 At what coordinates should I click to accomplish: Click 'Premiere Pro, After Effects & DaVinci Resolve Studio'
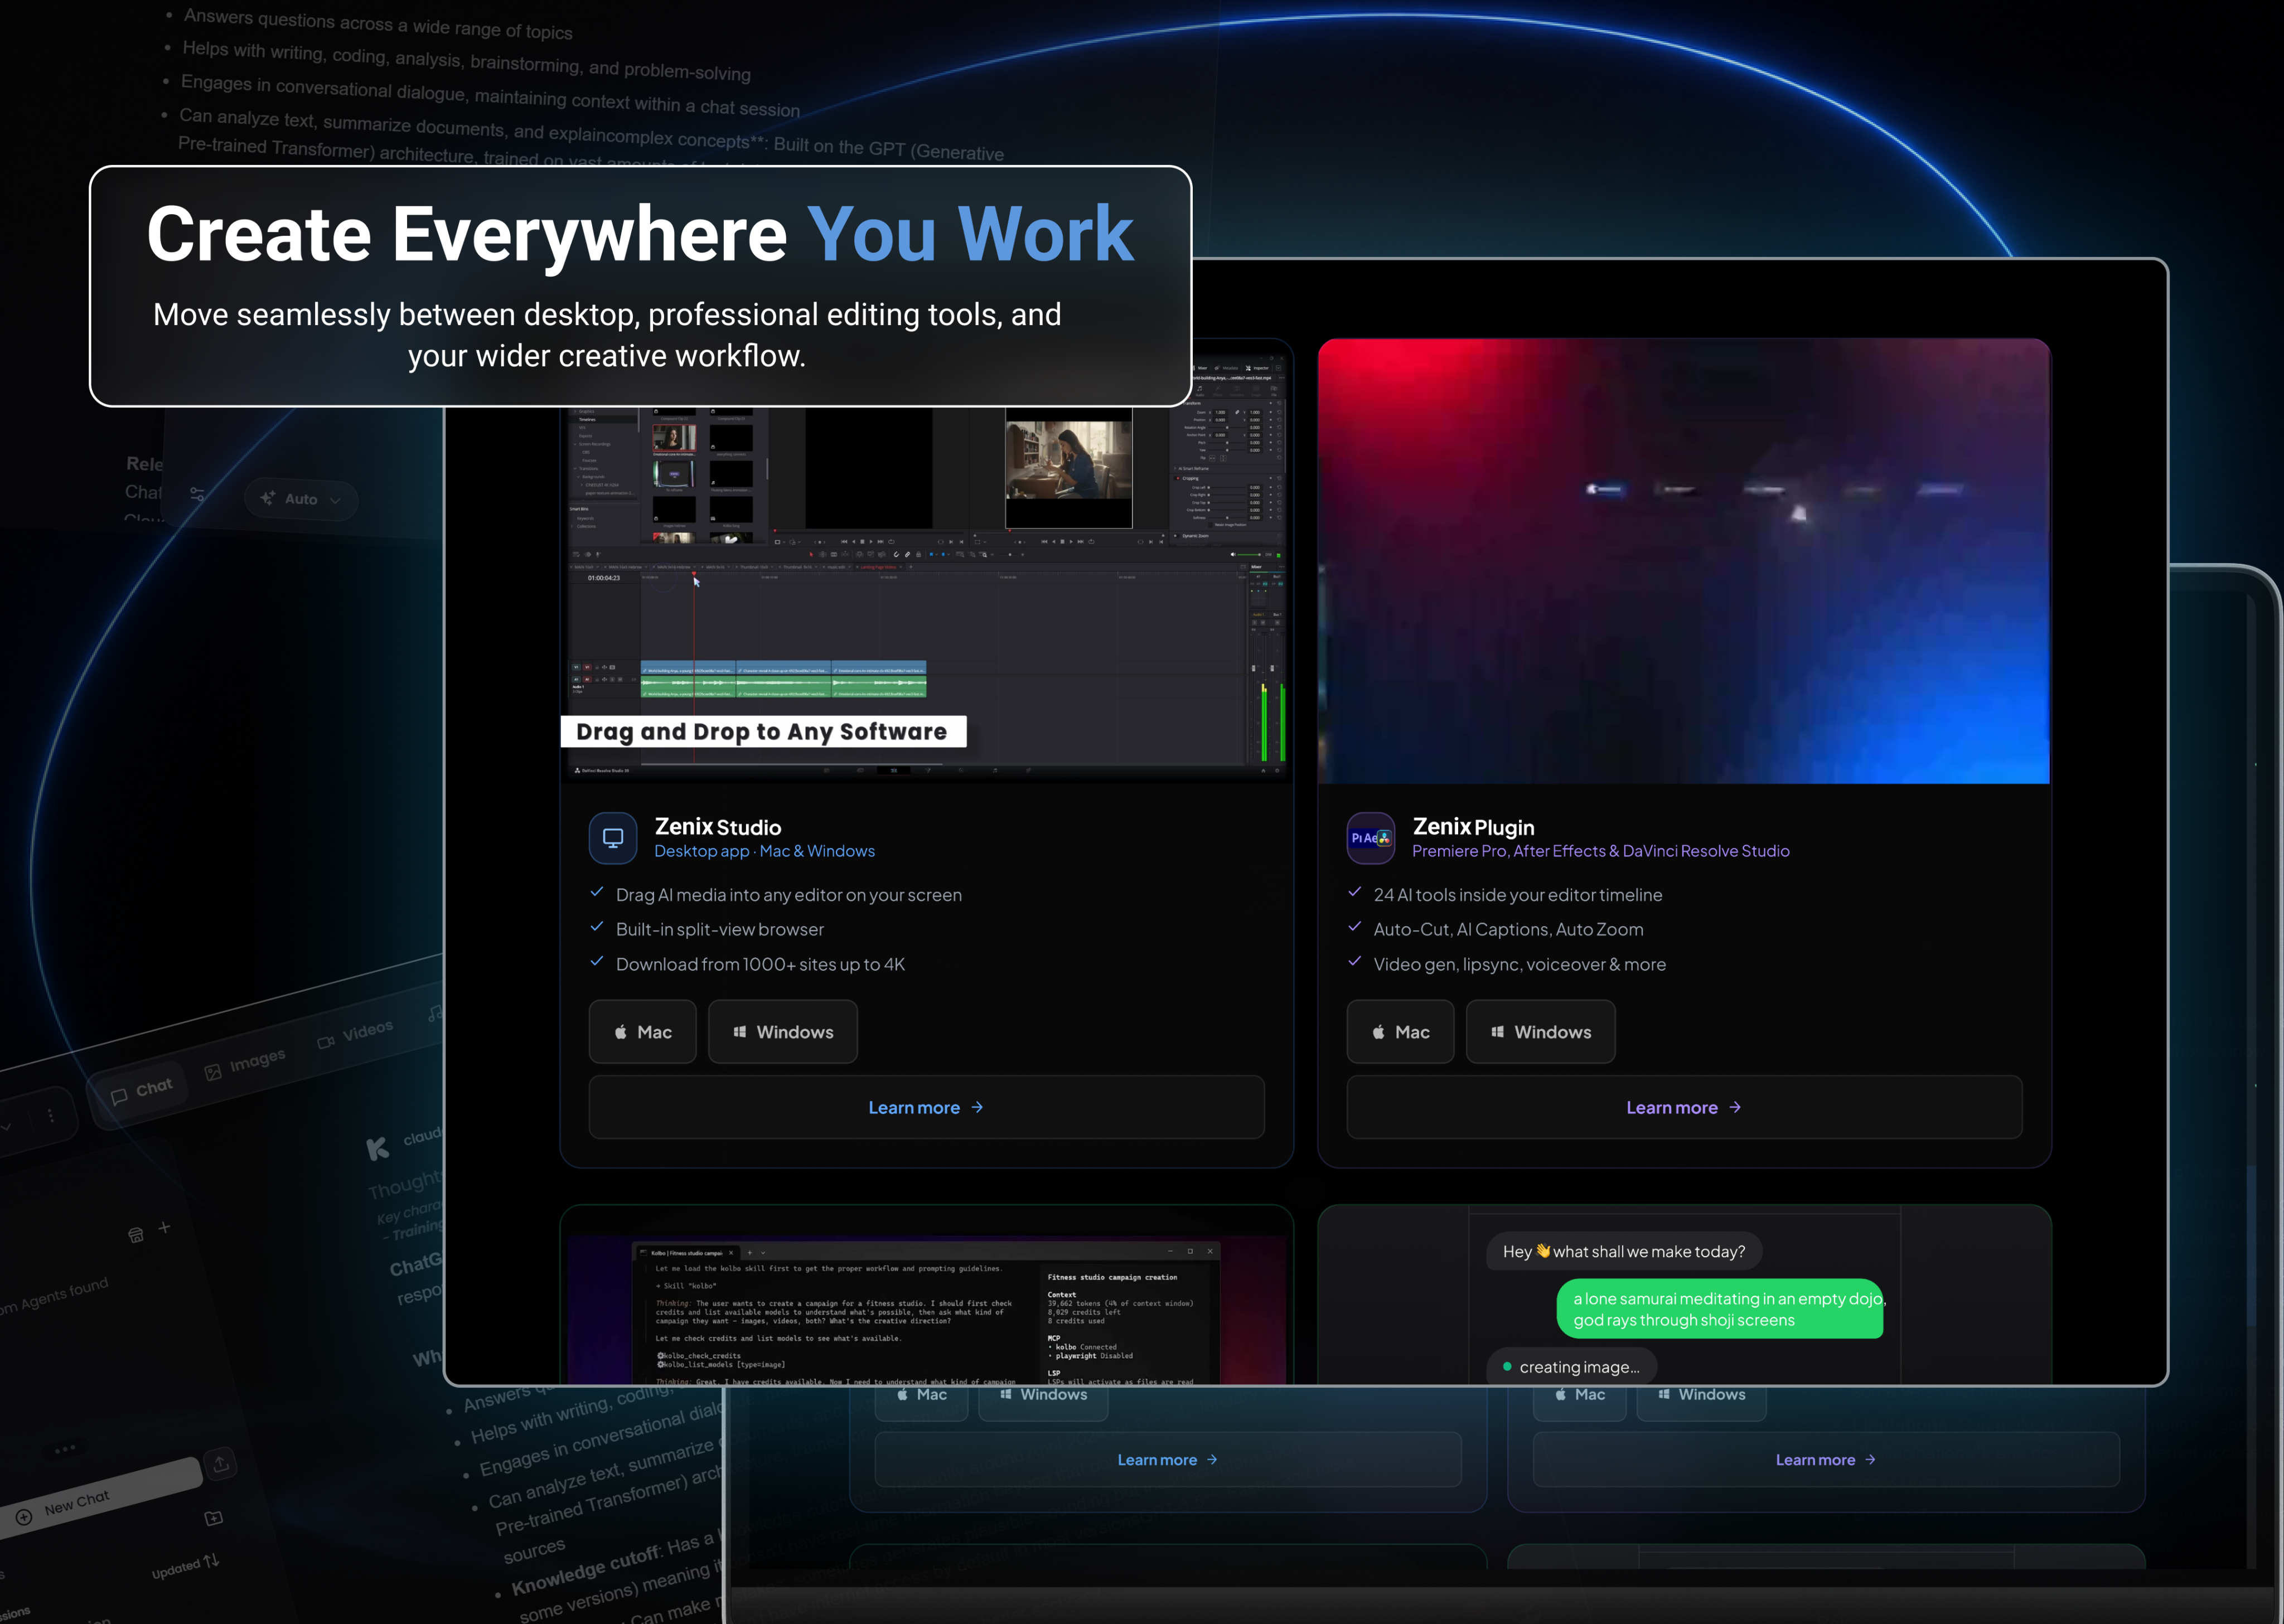tap(1600, 851)
